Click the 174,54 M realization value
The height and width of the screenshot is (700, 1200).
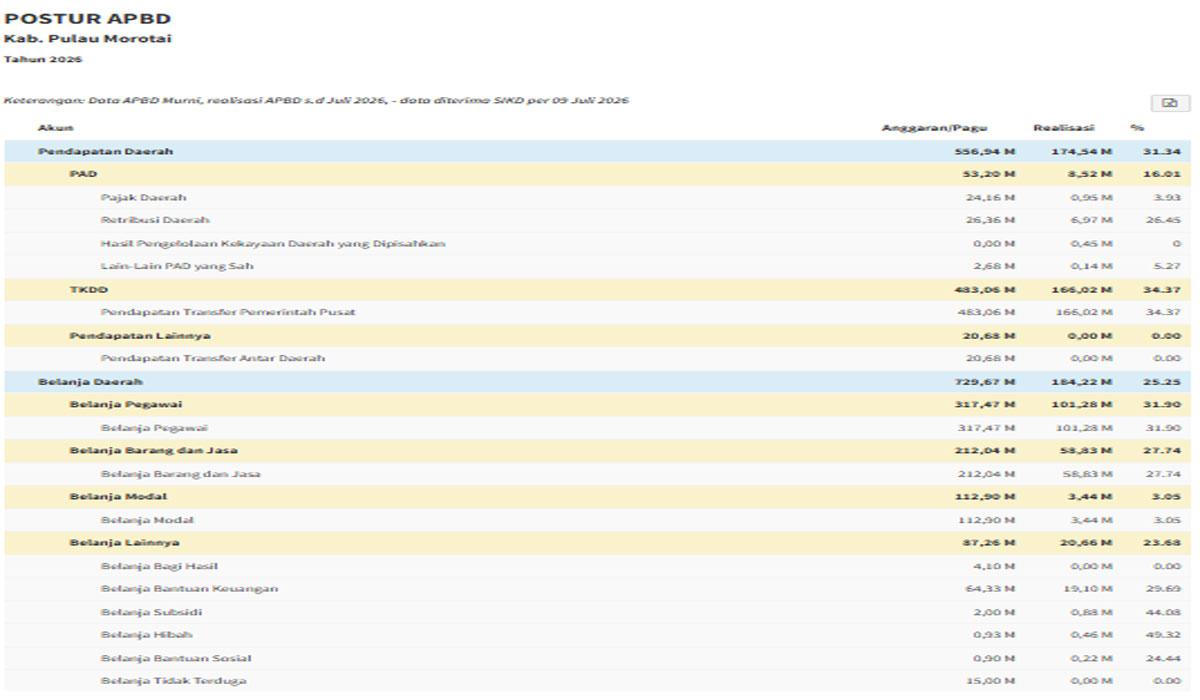[x=1081, y=151]
